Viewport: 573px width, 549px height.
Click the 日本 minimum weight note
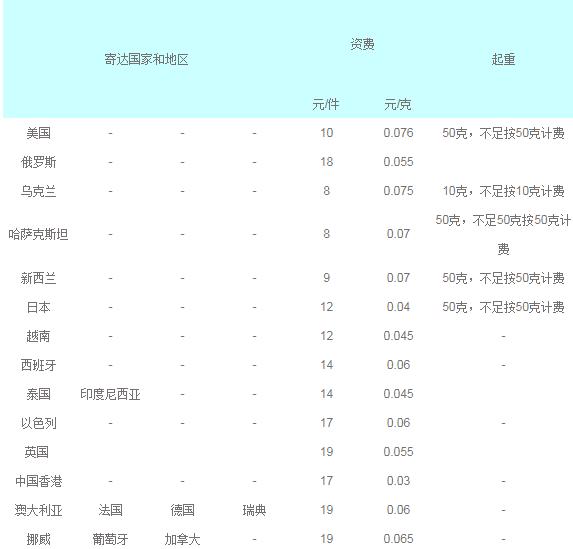click(x=503, y=307)
